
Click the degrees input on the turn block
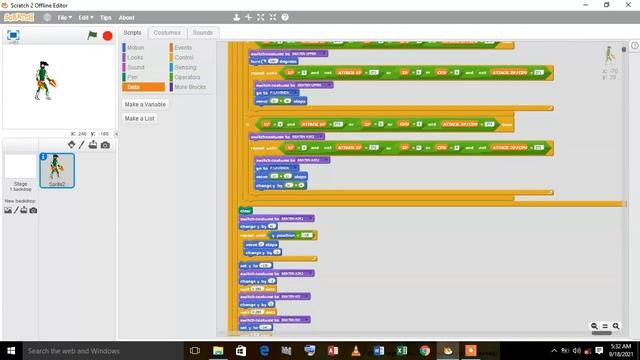(273, 61)
